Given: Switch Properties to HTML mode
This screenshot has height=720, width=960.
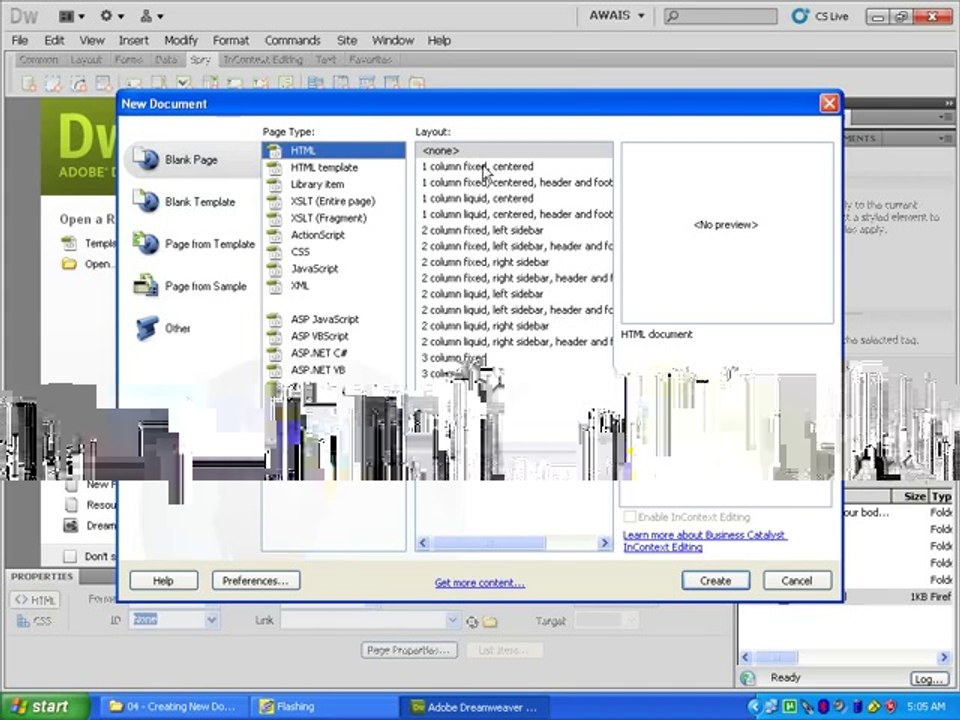Looking at the screenshot, I should tap(34, 600).
